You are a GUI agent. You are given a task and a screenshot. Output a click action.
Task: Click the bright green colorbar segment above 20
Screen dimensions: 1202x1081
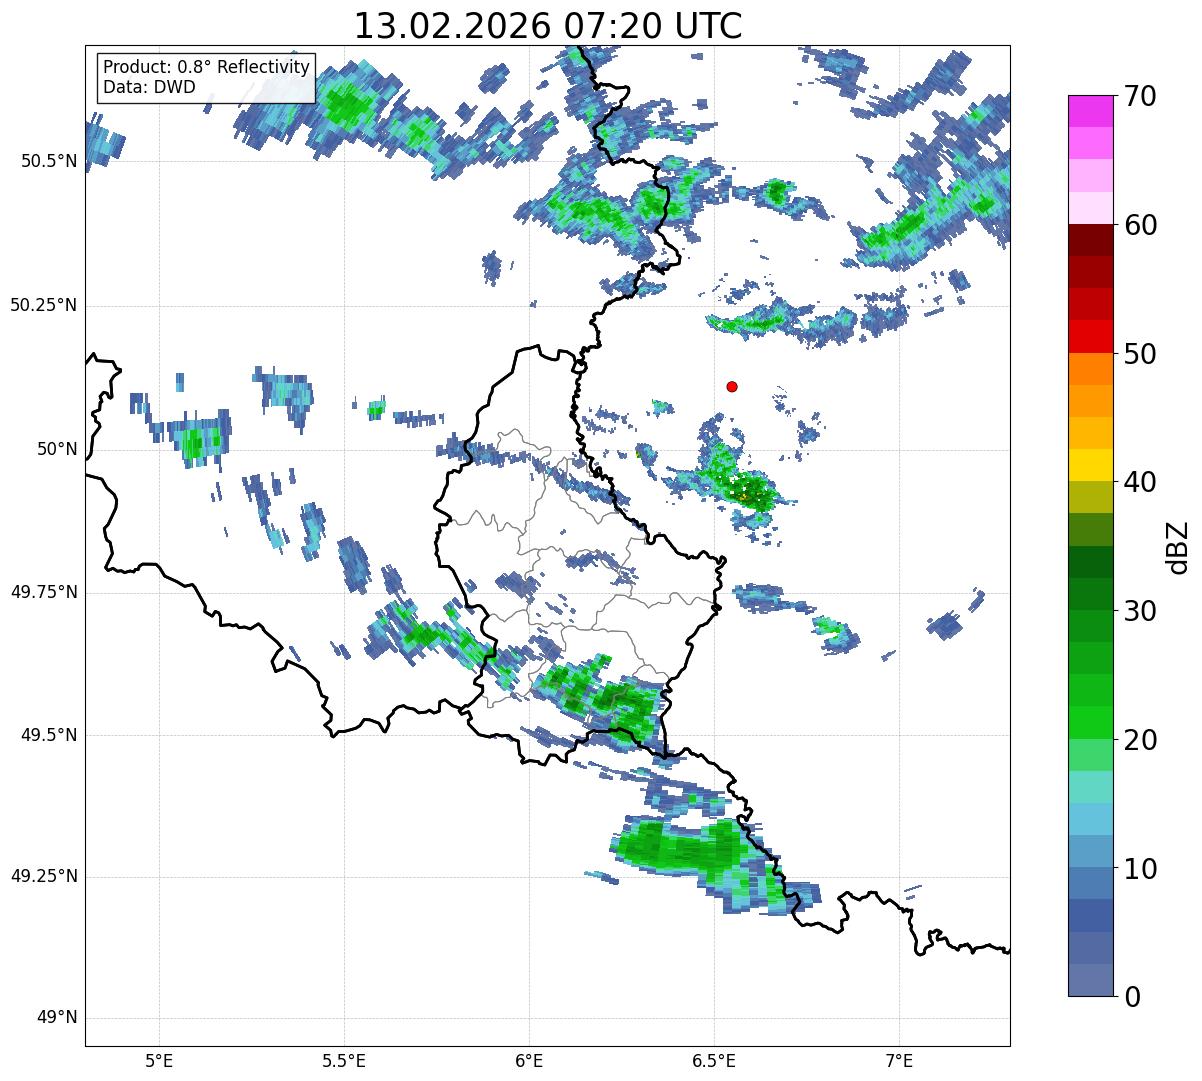coord(1090,723)
